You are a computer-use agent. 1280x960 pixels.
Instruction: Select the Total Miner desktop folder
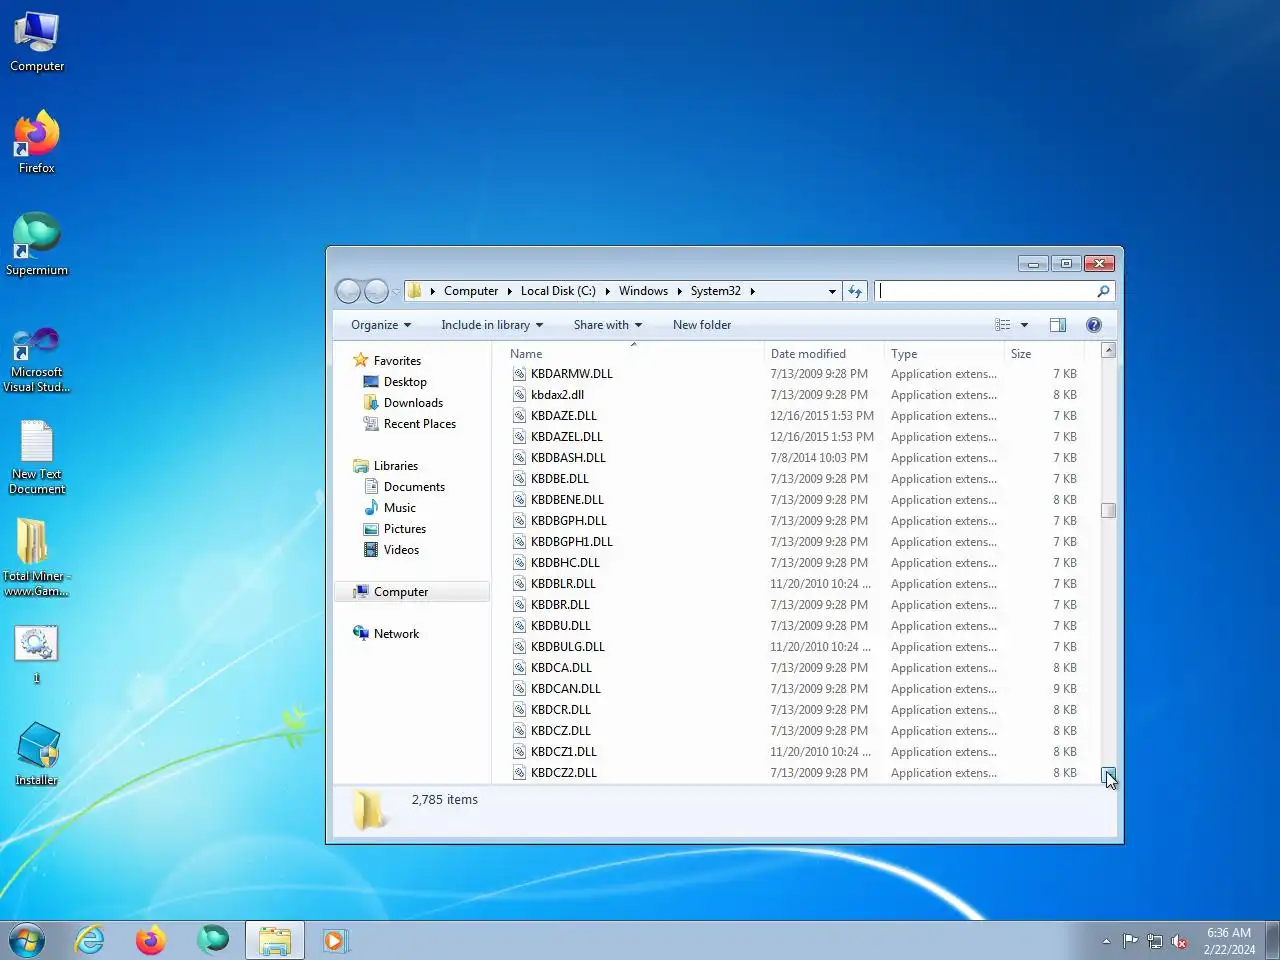point(36,558)
